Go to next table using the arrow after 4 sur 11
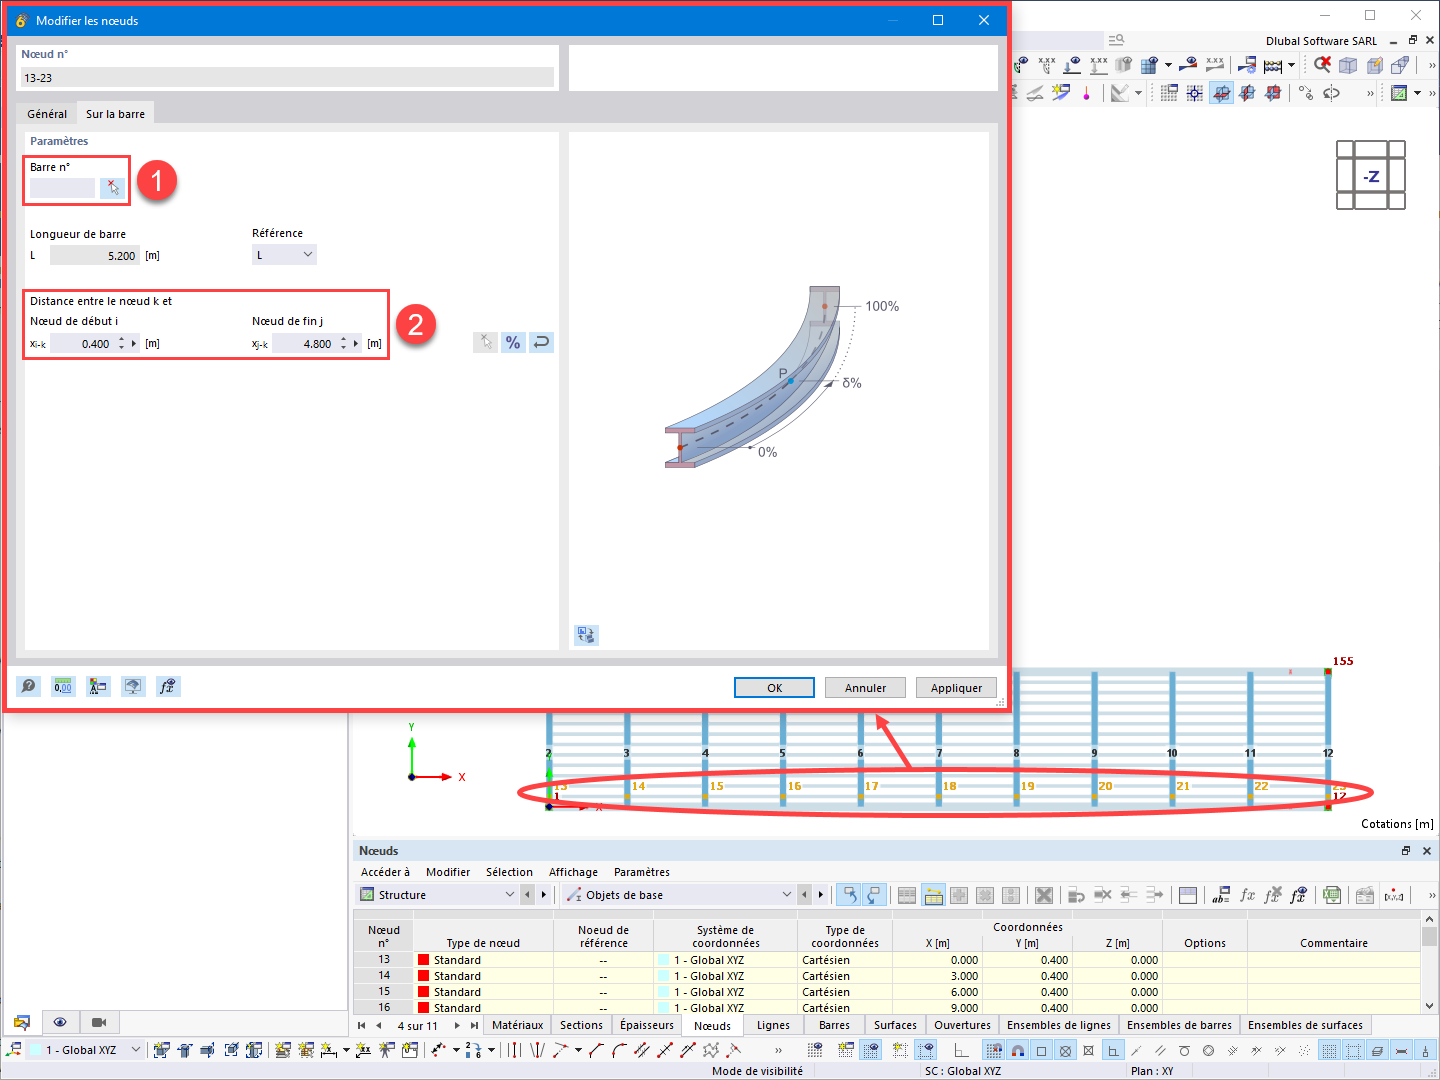 457,1026
